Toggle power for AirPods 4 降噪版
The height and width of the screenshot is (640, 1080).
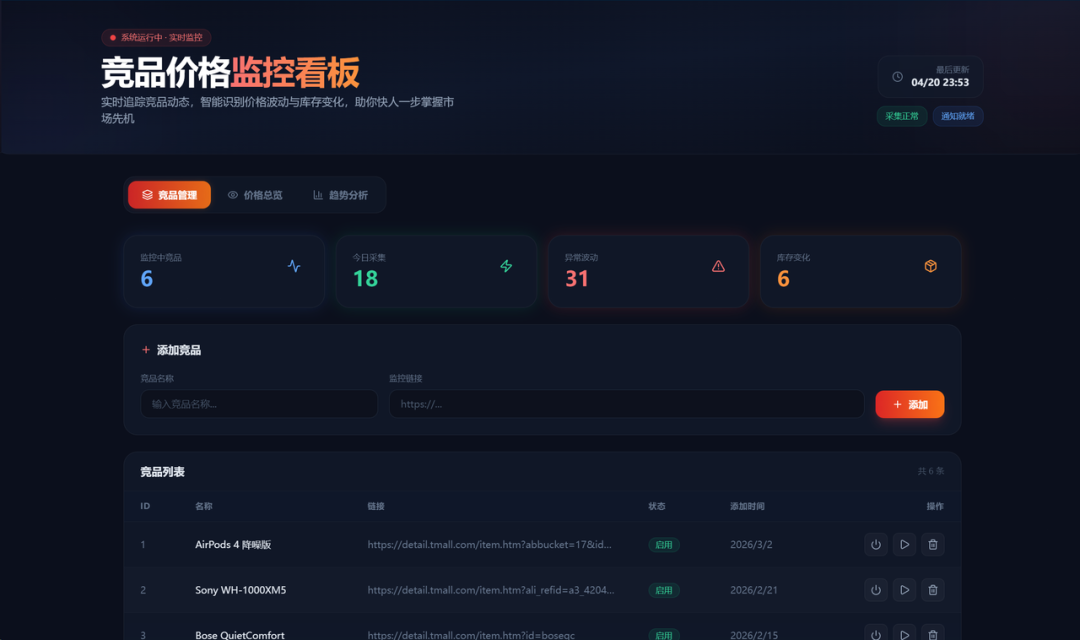(876, 545)
